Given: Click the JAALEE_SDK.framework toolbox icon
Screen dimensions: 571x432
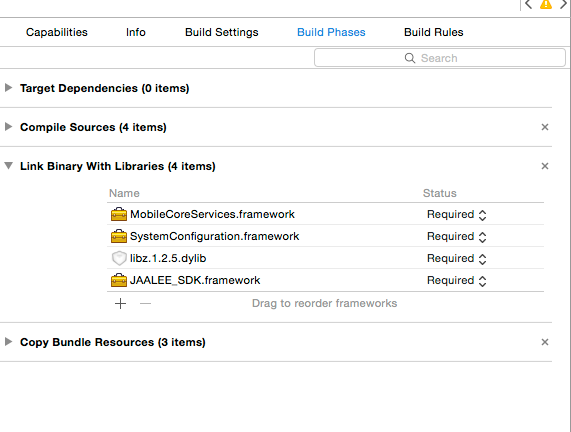Looking at the screenshot, I should (x=119, y=280).
